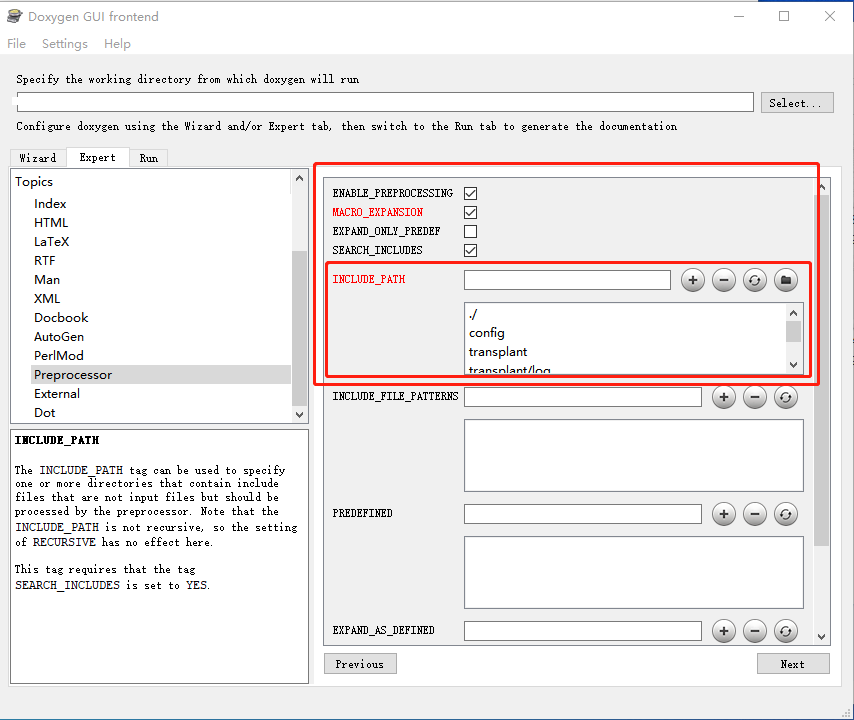The height and width of the screenshot is (720, 854).
Task: Click the Topics list scrollbar thumb
Action: [300, 328]
